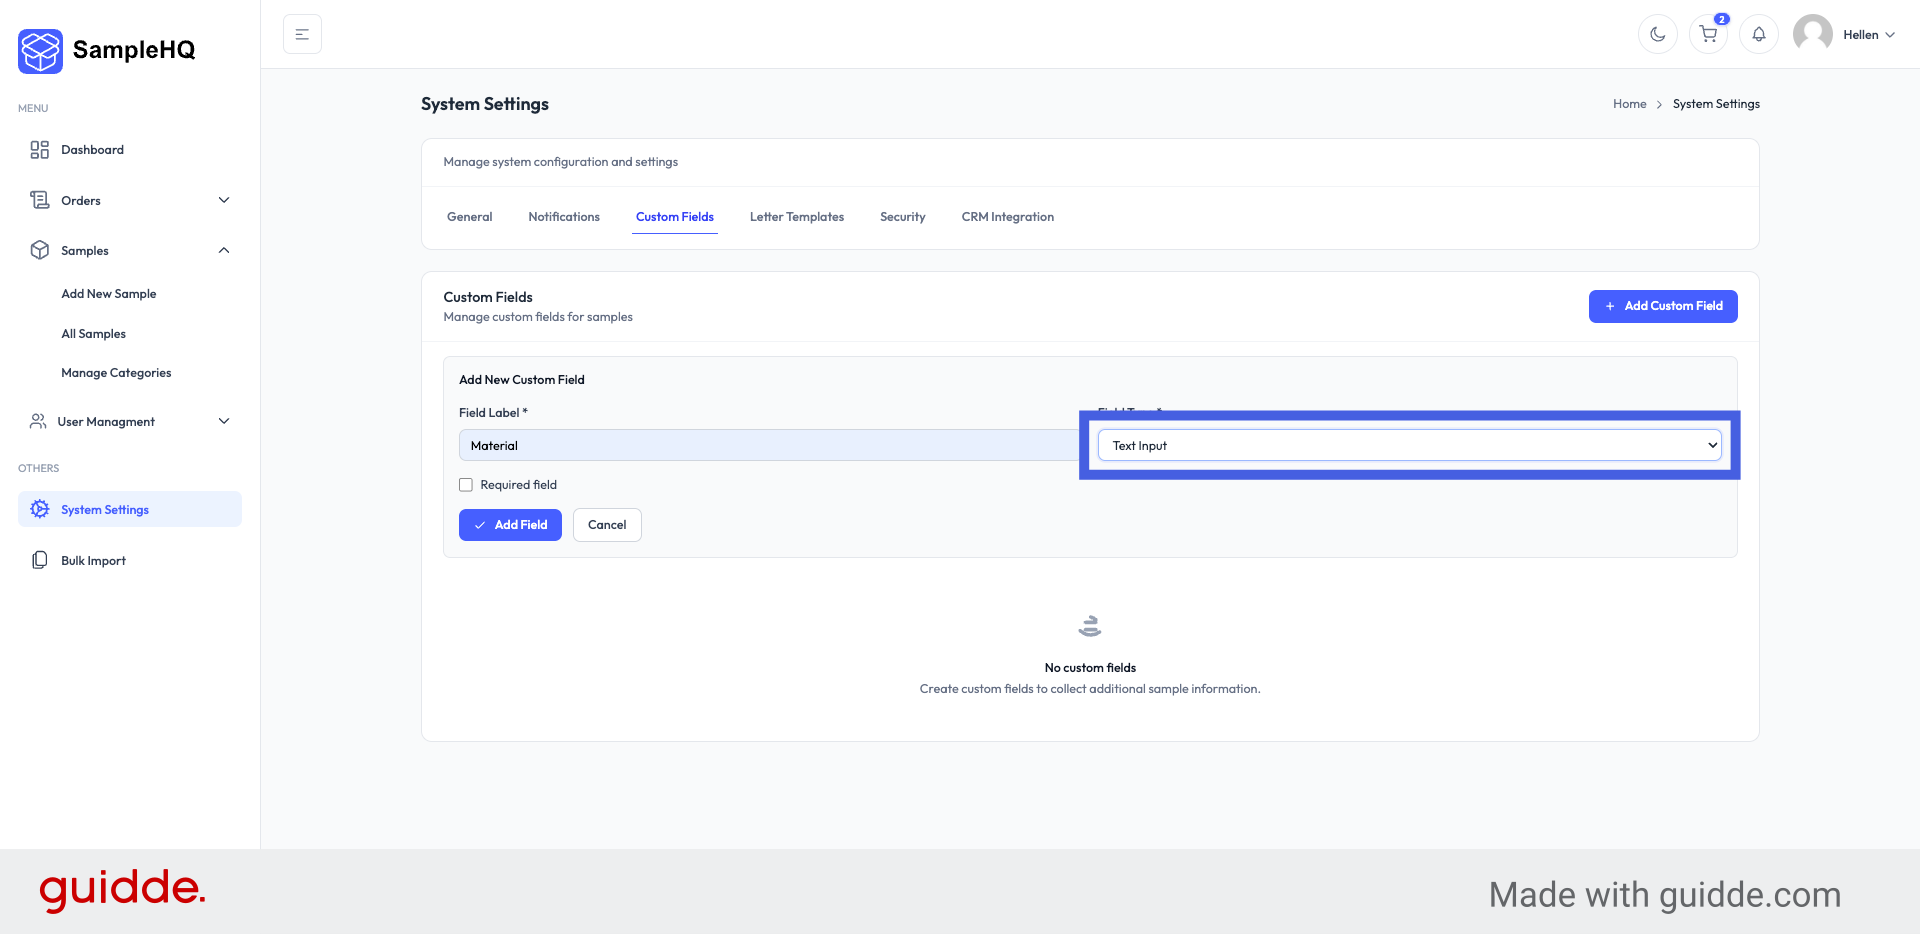This screenshot has width=1920, height=934.
Task: Click the Add Custom Field button
Action: pos(1662,306)
